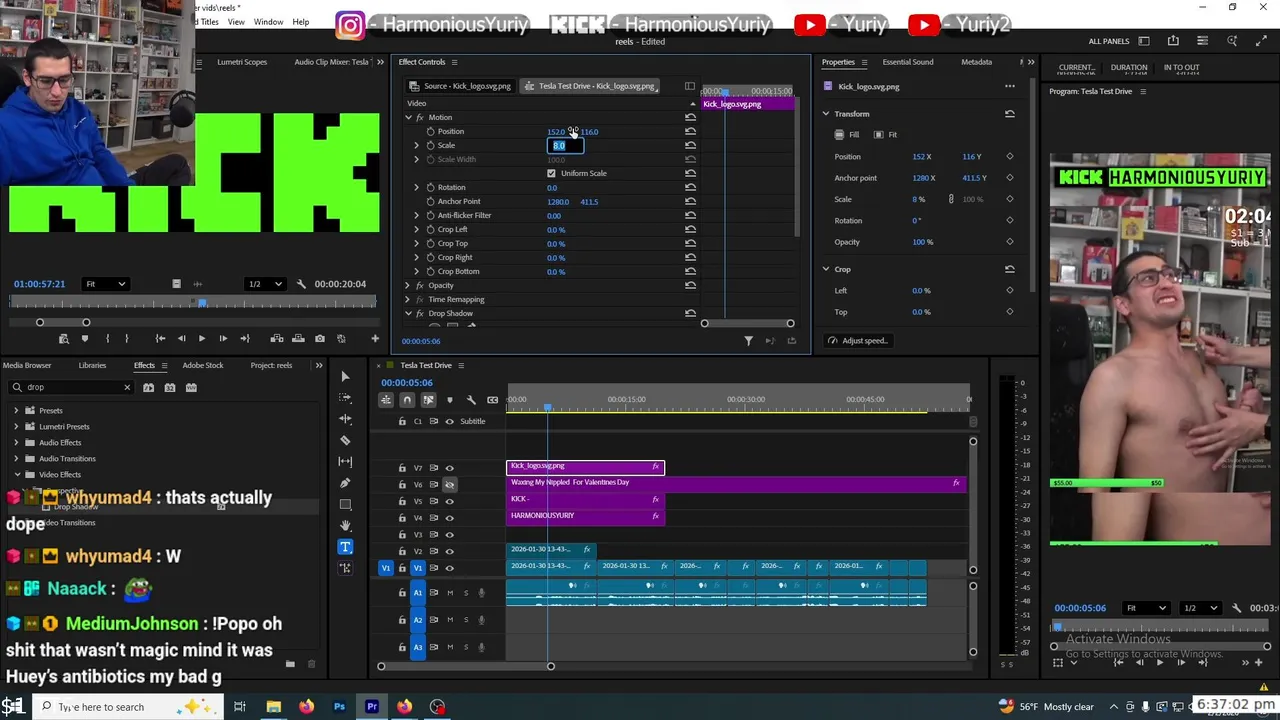
Task: Open the Lumetri Scopes tab
Action: 242,62
